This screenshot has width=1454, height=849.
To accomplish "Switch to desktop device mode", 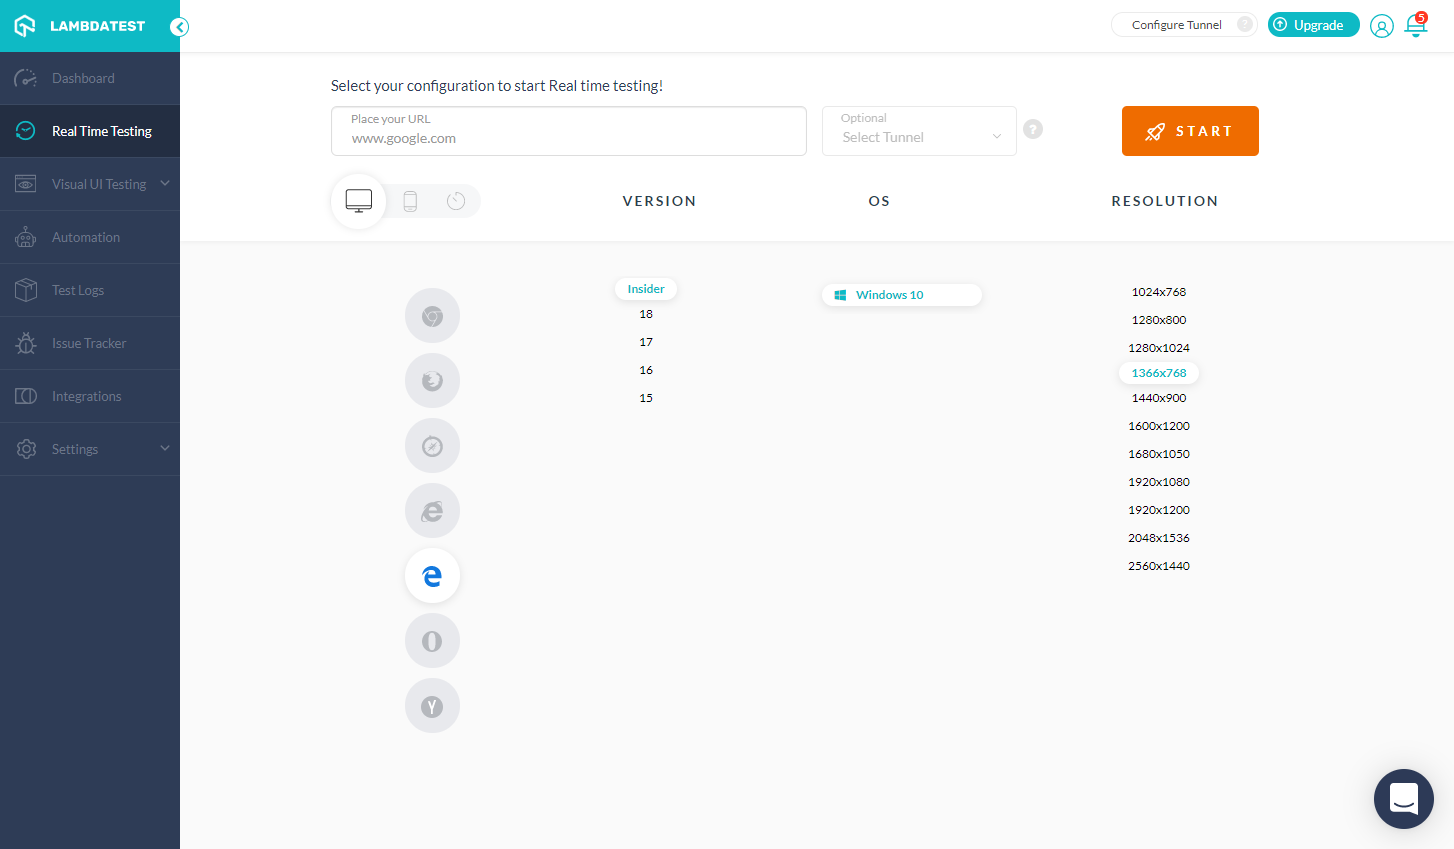I will click(x=358, y=201).
